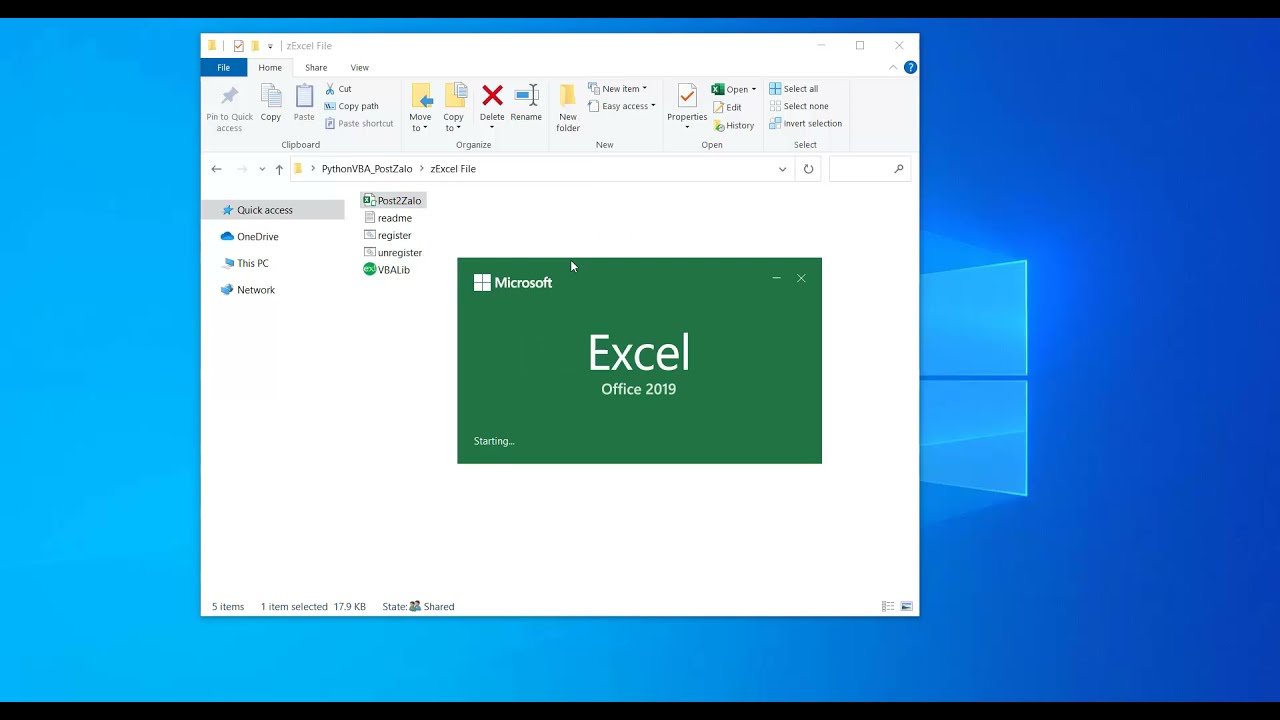Go forward with the right arrow

(241, 169)
